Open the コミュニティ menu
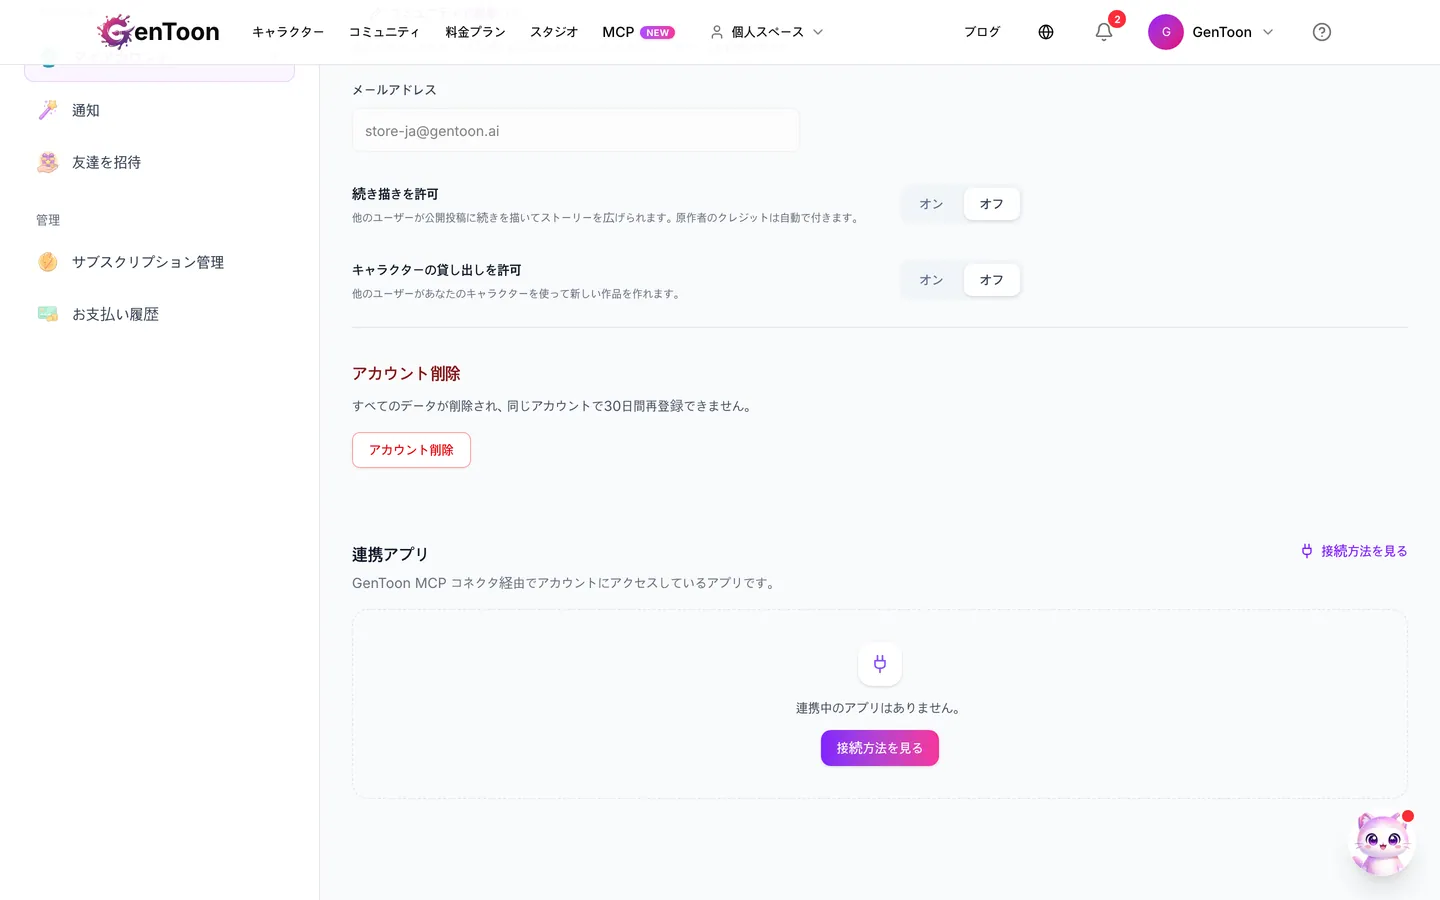This screenshot has width=1440, height=900. click(384, 32)
